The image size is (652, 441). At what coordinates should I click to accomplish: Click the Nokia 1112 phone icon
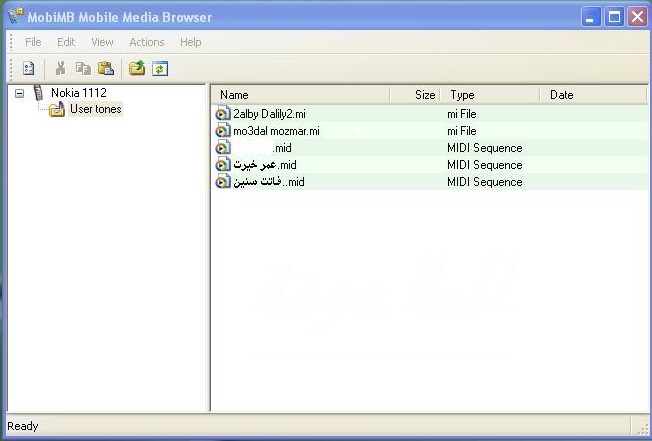pos(38,93)
